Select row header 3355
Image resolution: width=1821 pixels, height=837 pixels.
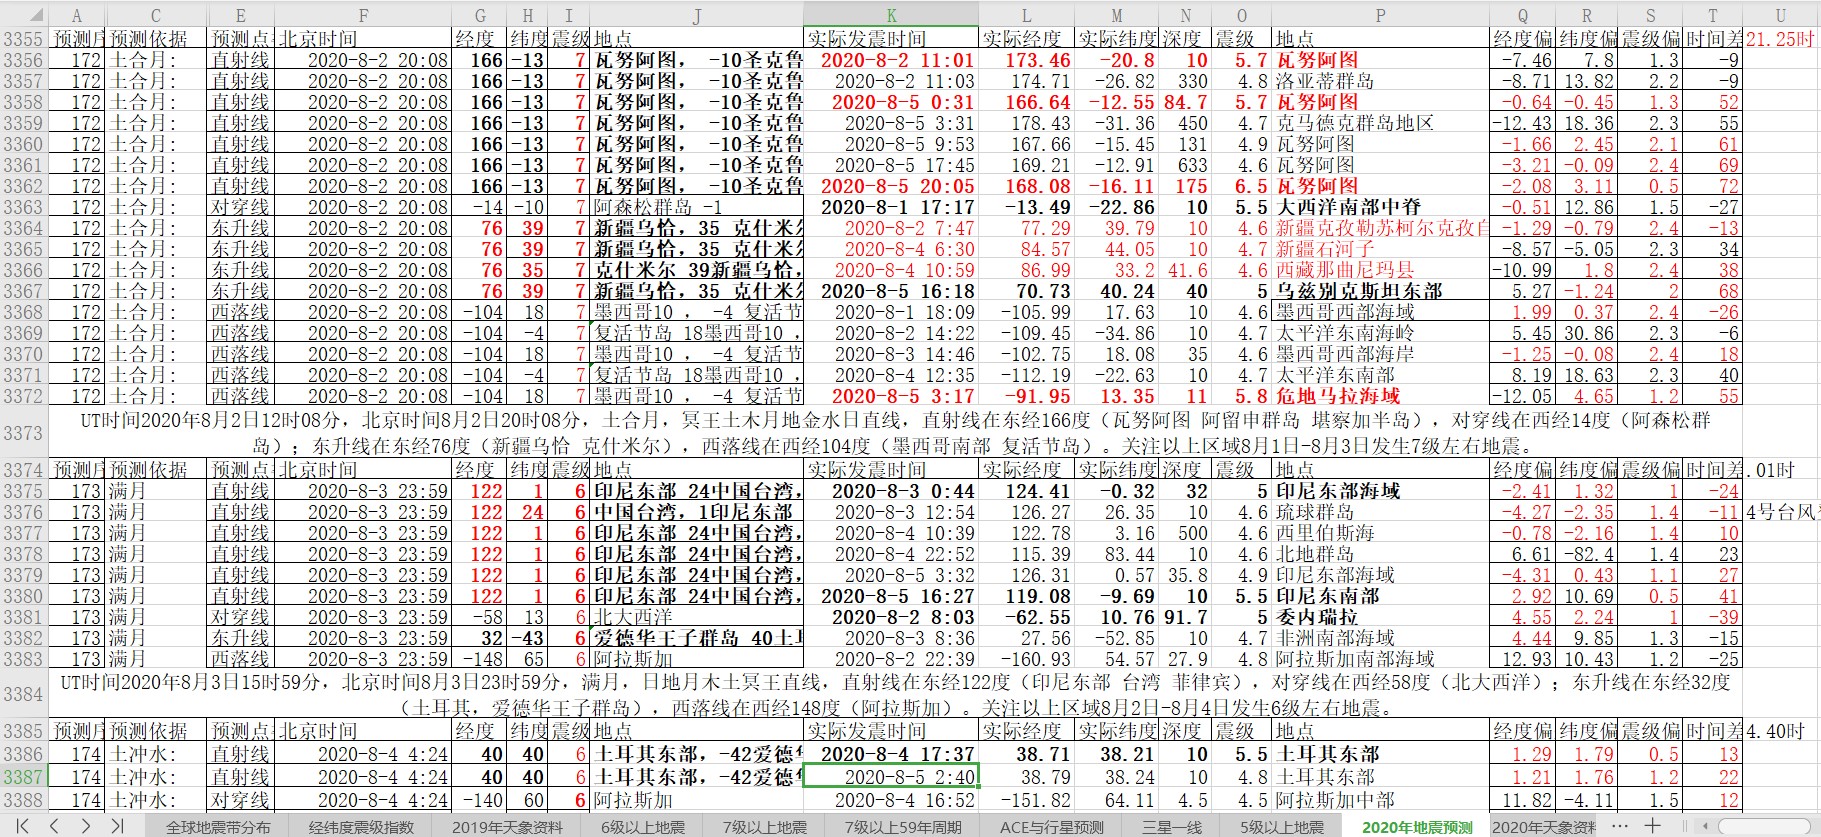point(23,38)
